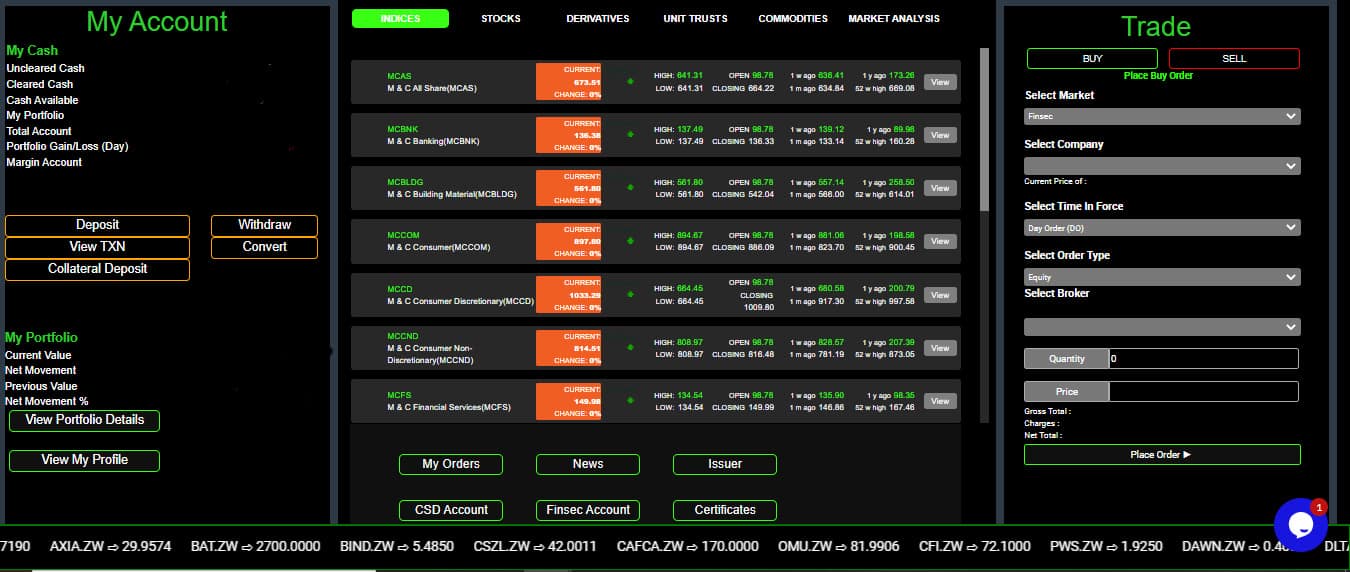The height and width of the screenshot is (572, 1350).
Task: Open the chat support bubble icon
Action: coord(1300,524)
